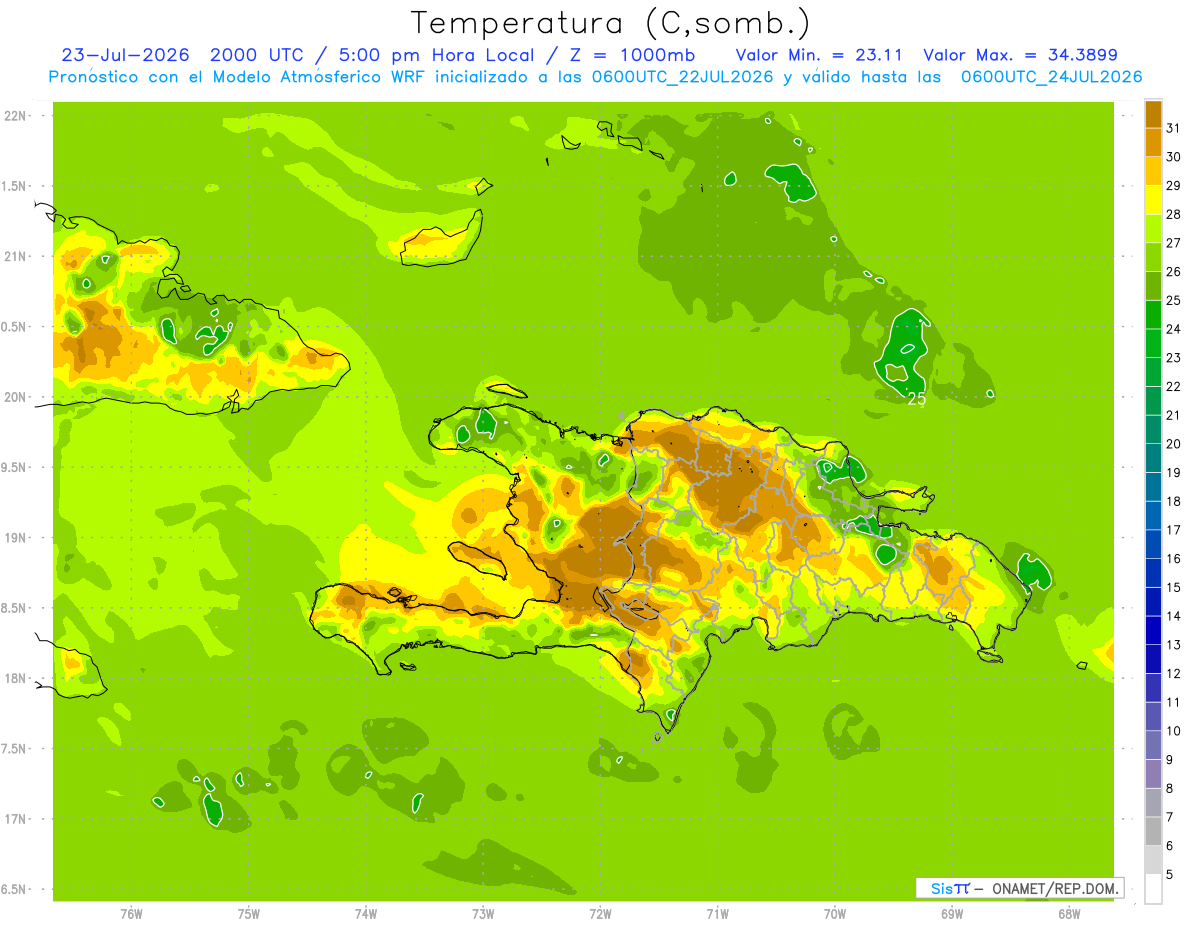The image size is (1200, 927).
Task: Click the legend value label '13'
Action: [1174, 645]
